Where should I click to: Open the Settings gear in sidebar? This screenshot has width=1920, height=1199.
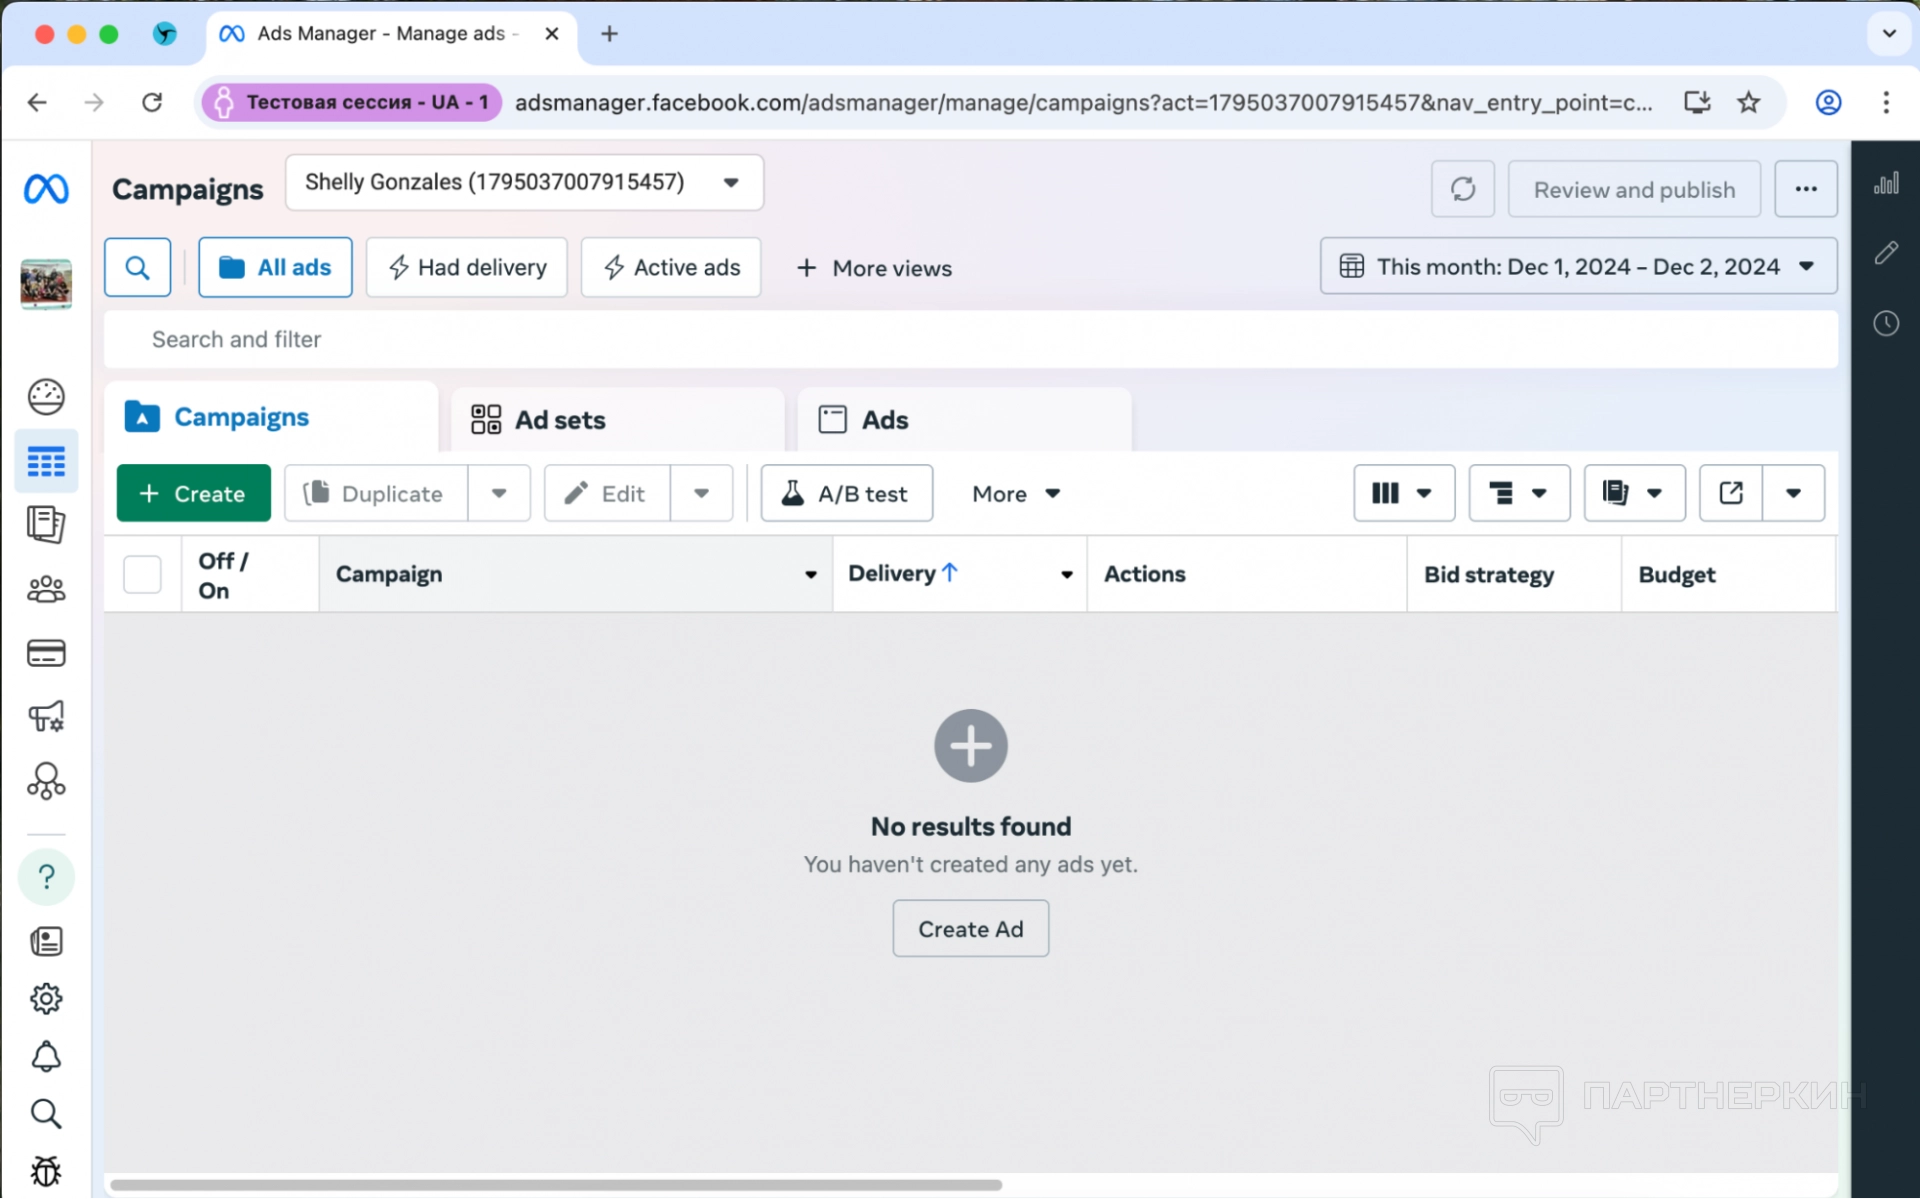pyautogui.click(x=46, y=998)
